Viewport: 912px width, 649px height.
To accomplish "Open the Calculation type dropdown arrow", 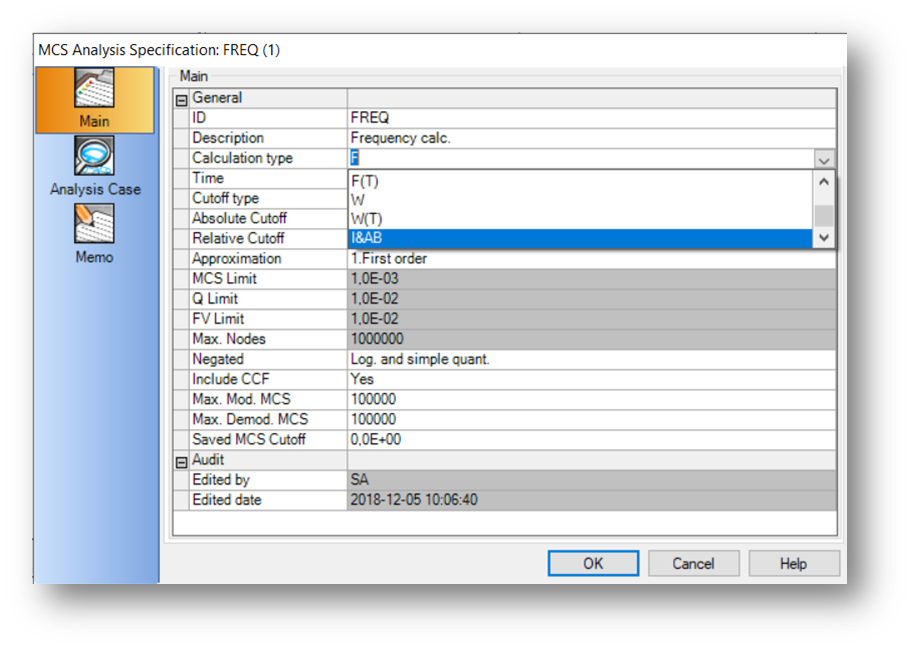I will pyautogui.click(x=823, y=159).
